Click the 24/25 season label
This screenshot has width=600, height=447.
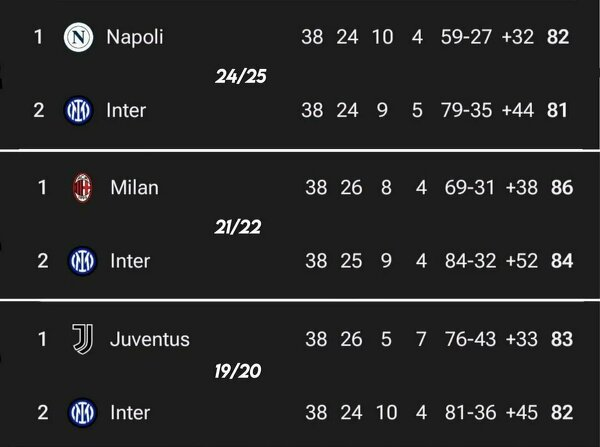tap(242, 75)
